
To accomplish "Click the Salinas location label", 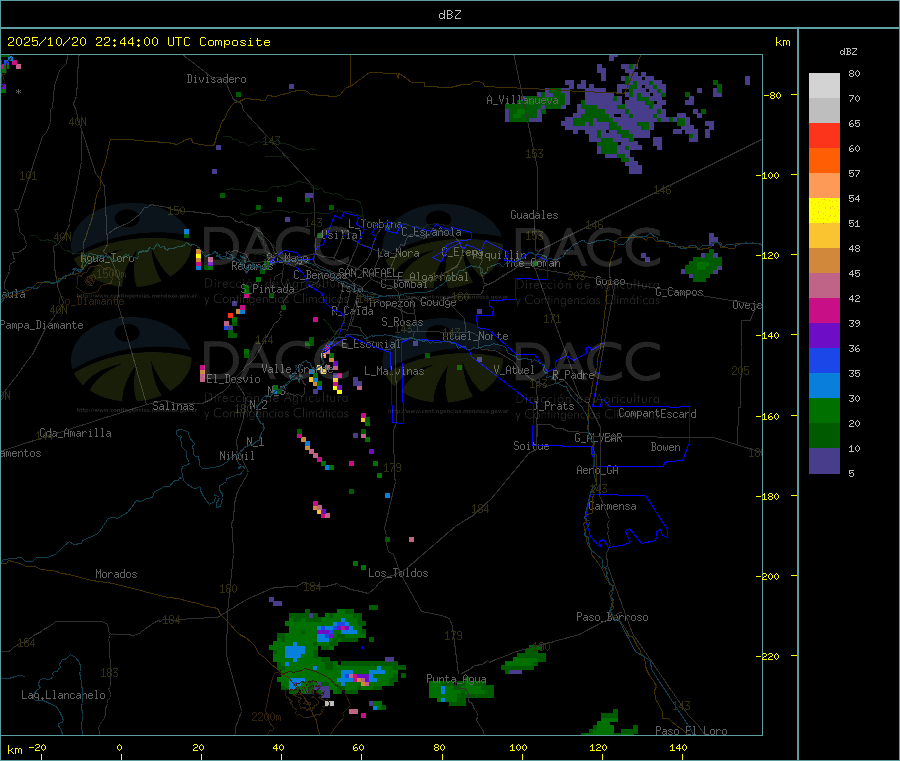I will pos(173,406).
